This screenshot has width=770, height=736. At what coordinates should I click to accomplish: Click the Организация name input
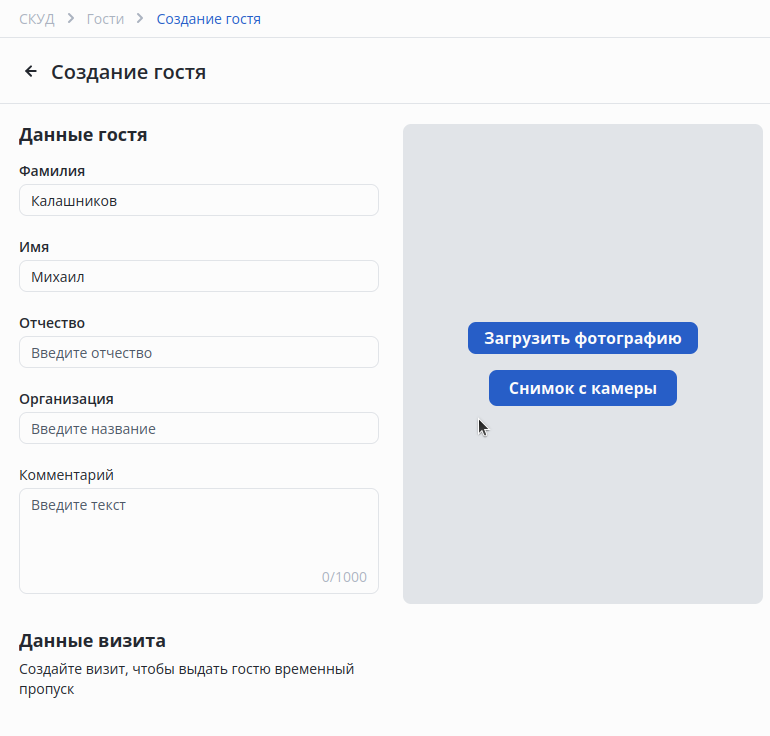(x=199, y=428)
